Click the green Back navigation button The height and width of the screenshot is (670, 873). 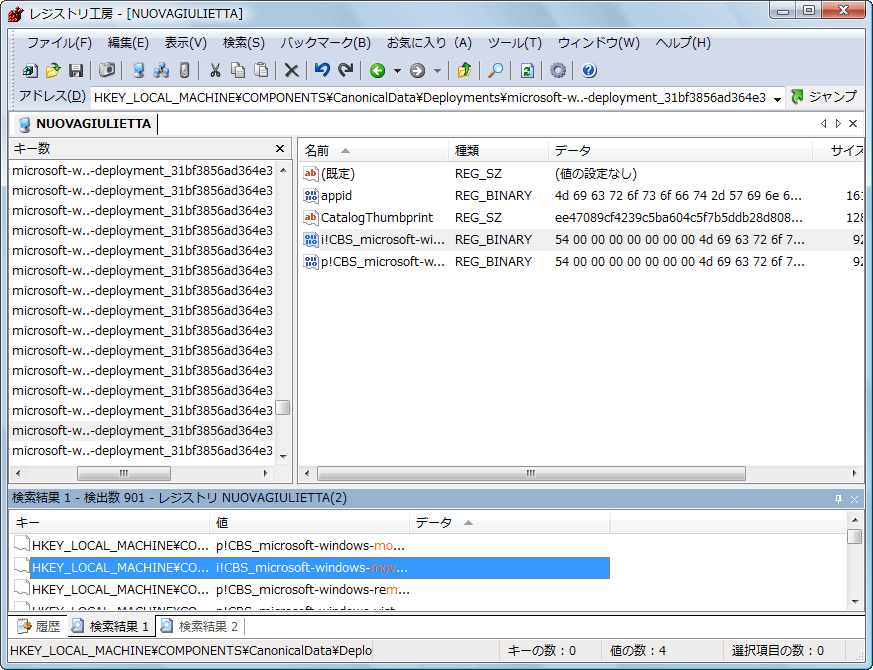[377, 71]
